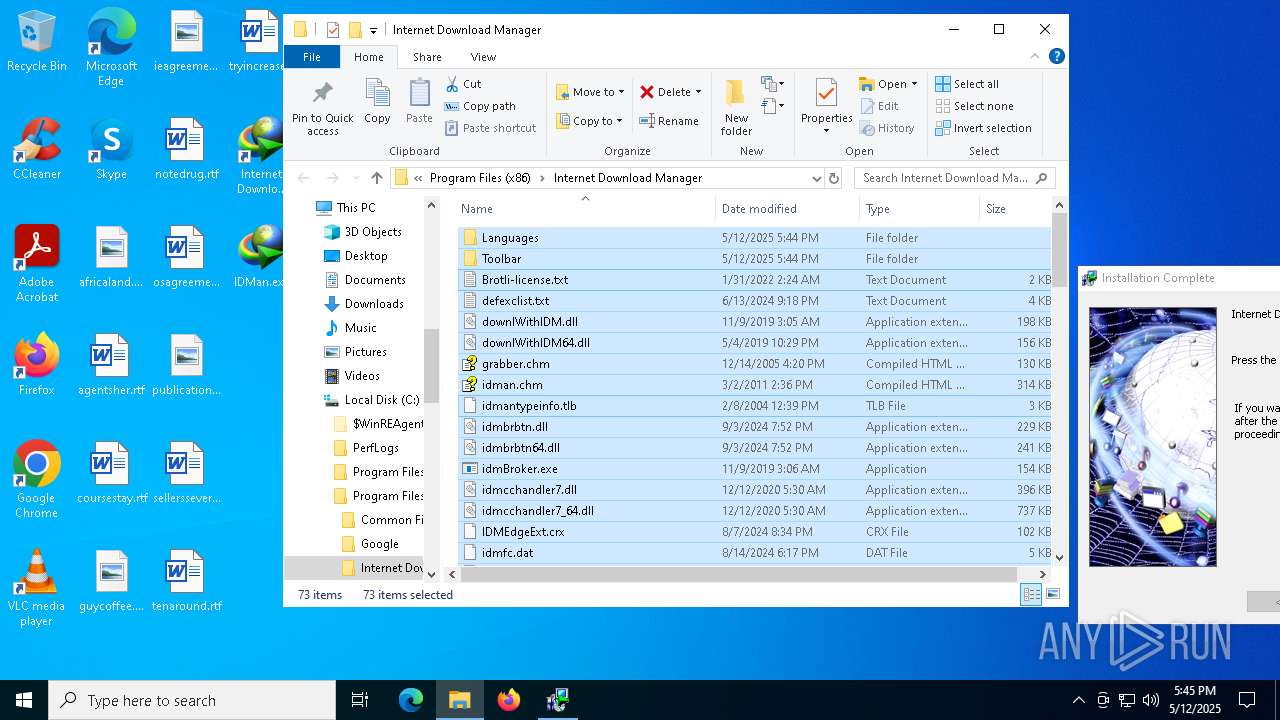Select the Languages folder row

coord(755,238)
